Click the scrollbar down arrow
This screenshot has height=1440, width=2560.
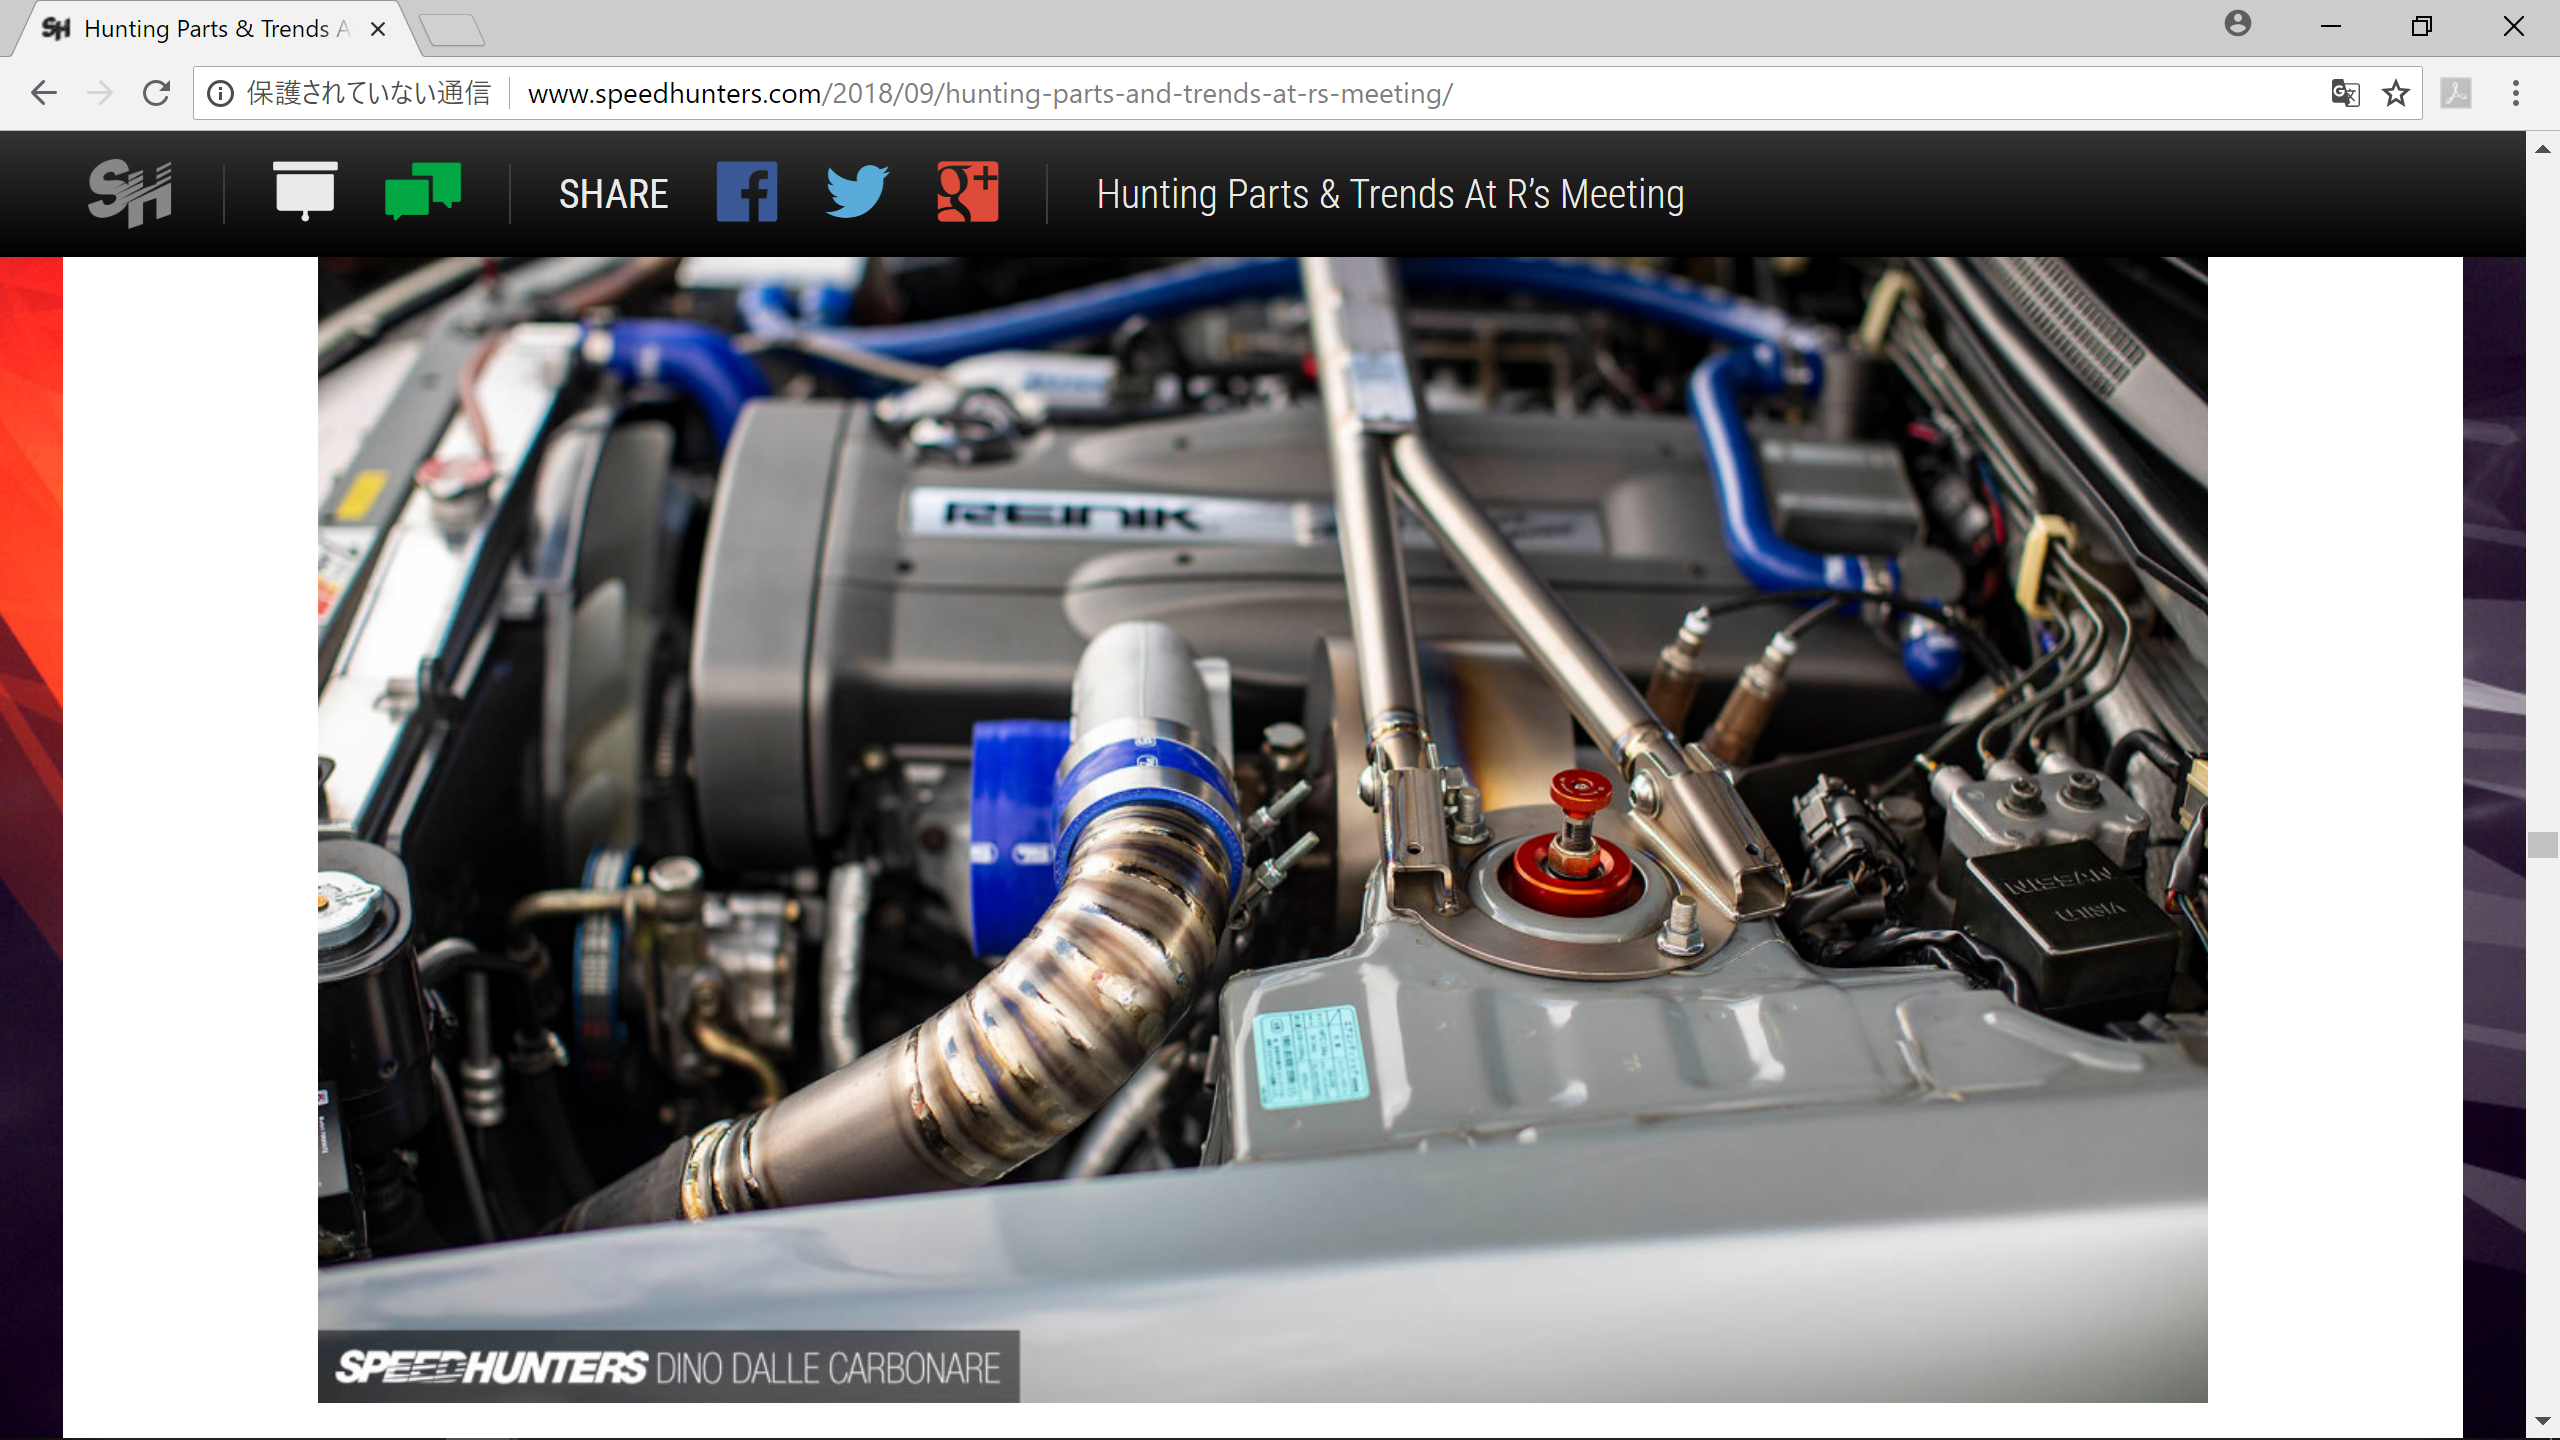click(2542, 1420)
